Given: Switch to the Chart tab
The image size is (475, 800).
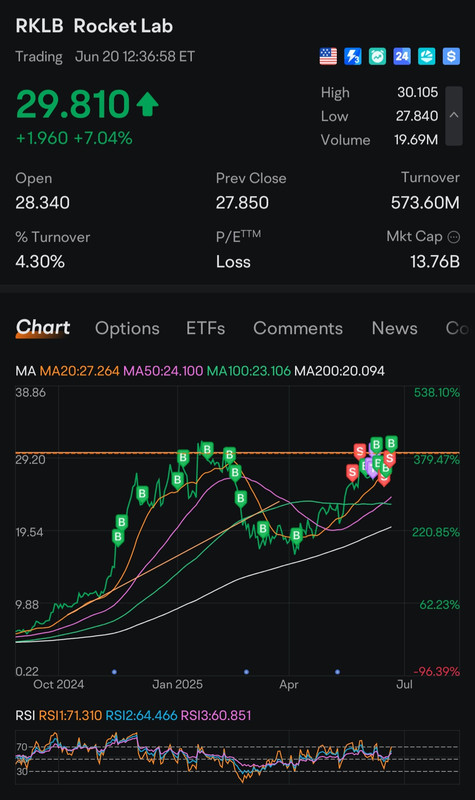Looking at the screenshot, I should point(43,328).
